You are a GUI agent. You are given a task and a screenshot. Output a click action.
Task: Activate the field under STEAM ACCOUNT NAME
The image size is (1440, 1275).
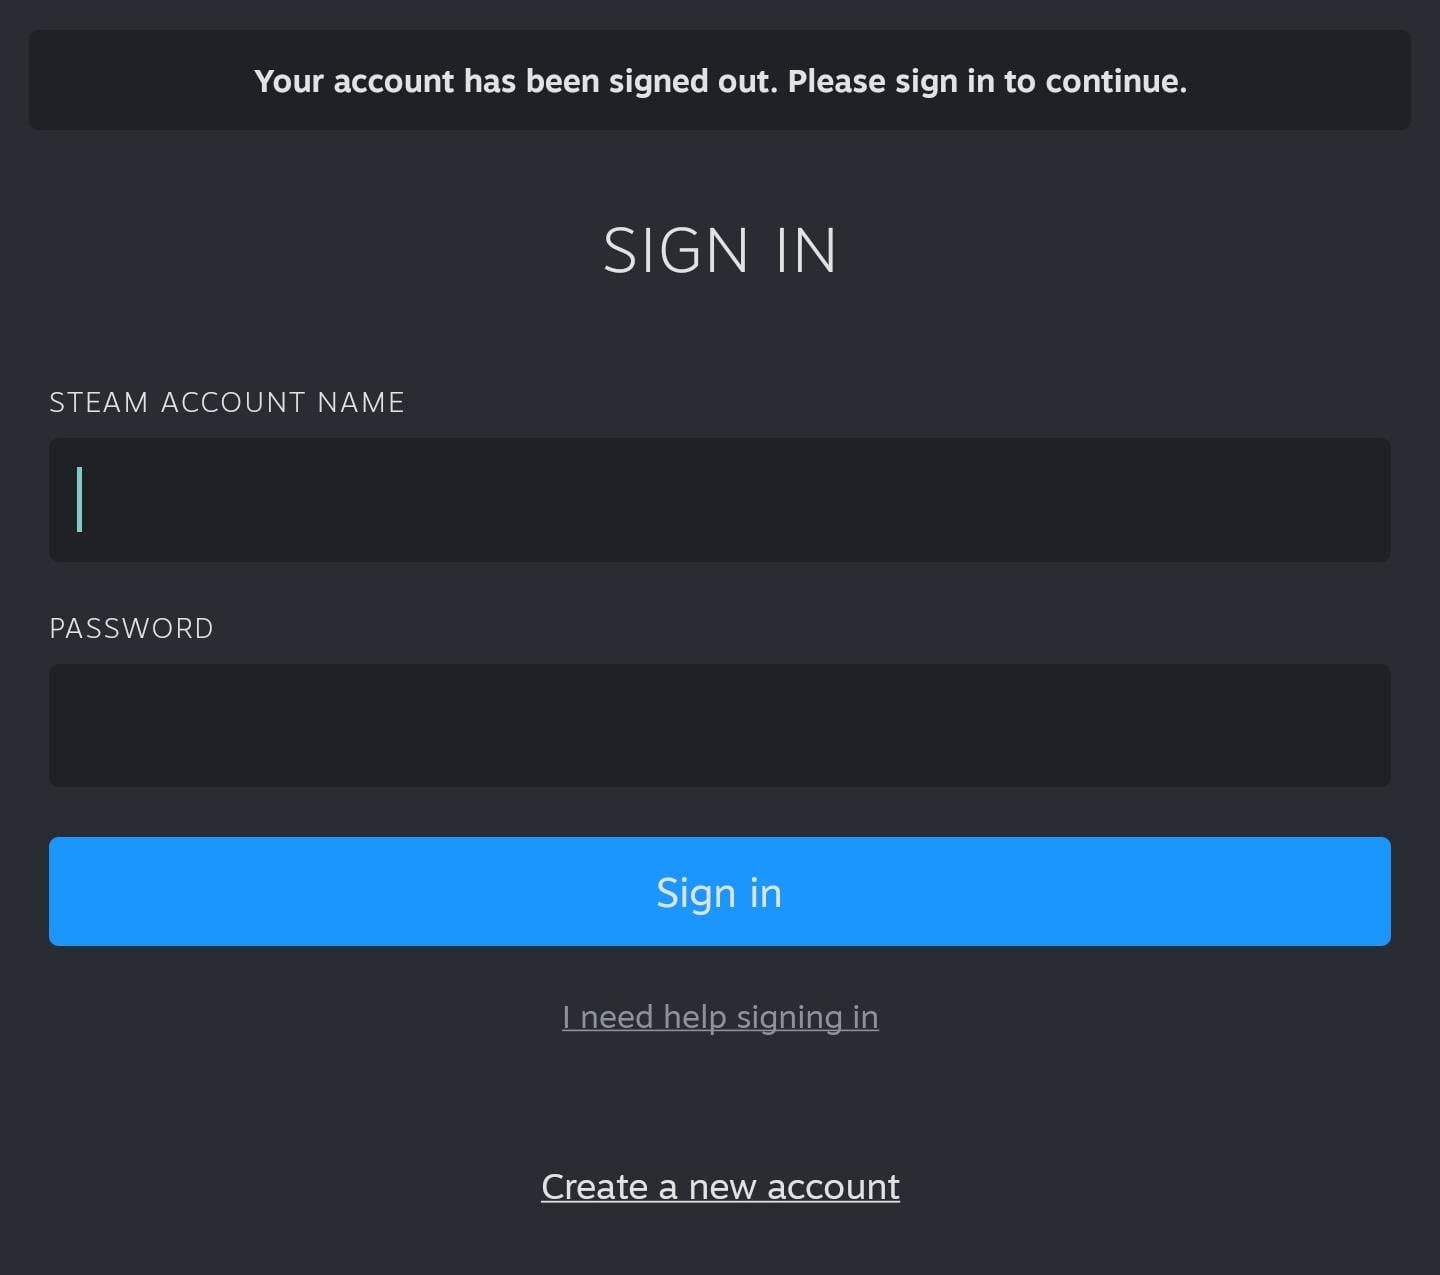coord(720,499)
